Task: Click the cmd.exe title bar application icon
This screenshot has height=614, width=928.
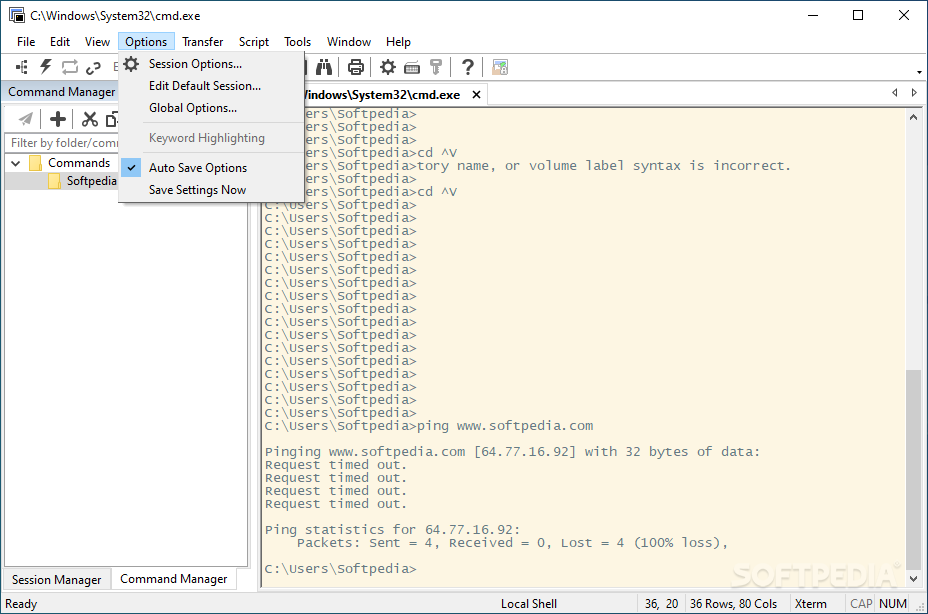Action: coord(17,15)
